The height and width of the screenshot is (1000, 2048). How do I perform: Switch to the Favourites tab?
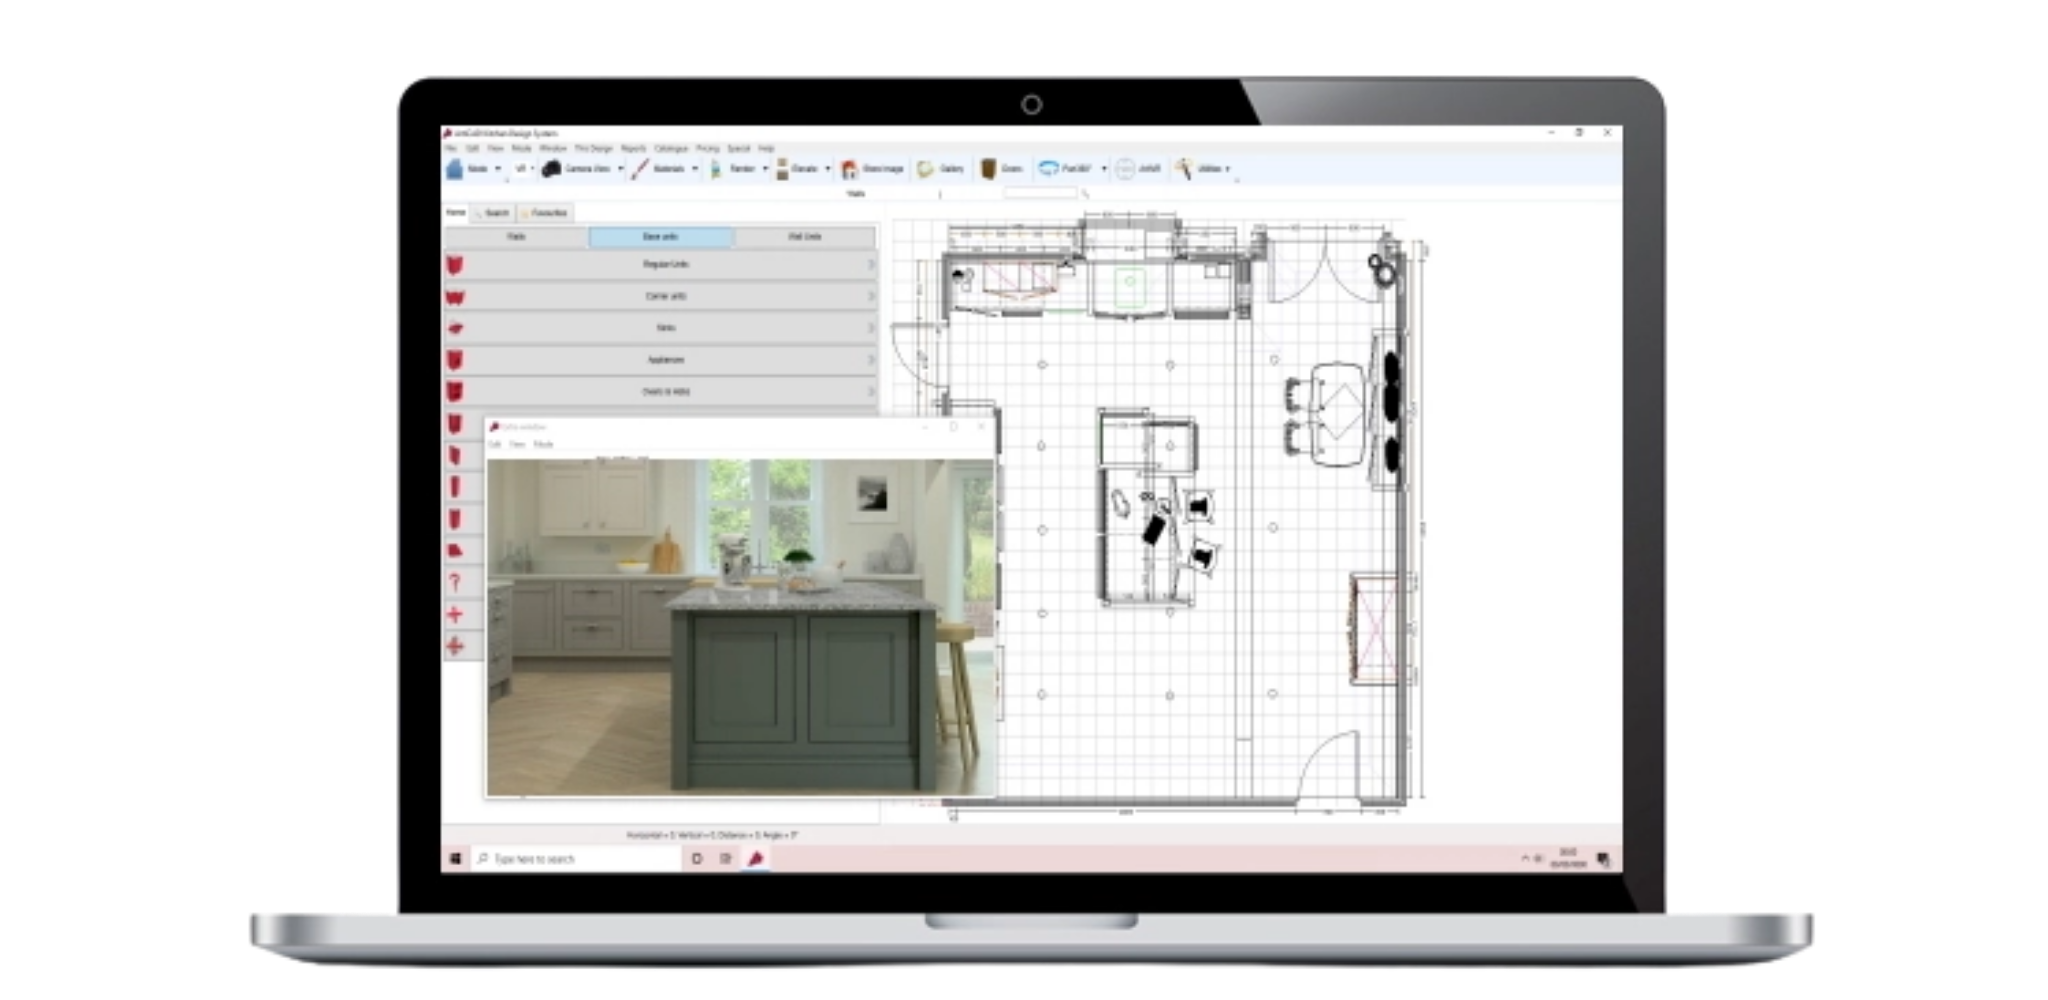pos(545,213)
